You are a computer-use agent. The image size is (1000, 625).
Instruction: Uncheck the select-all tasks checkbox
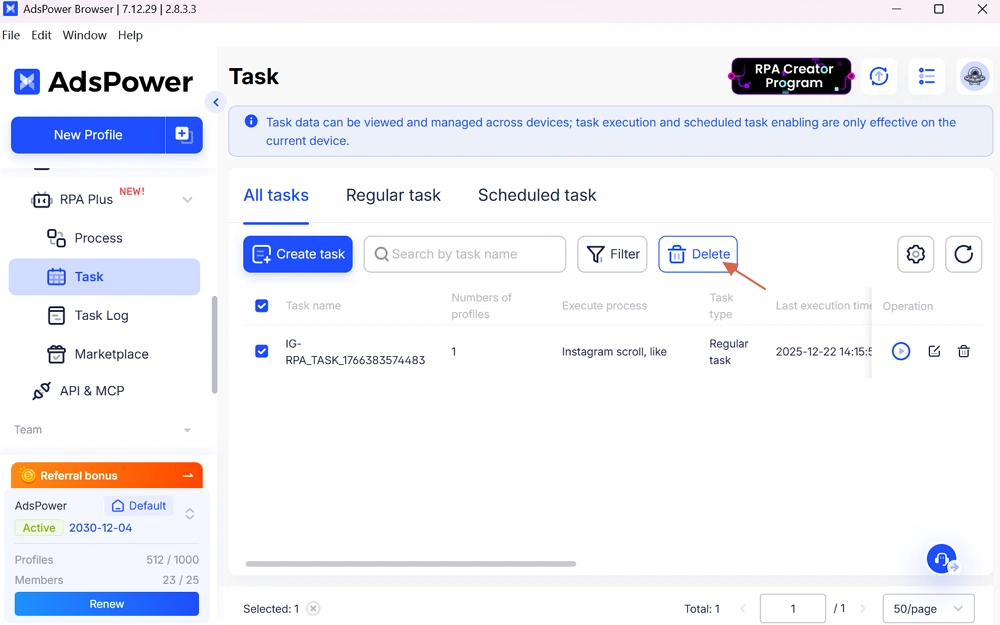pyautogui.click(x=261, y=306)
